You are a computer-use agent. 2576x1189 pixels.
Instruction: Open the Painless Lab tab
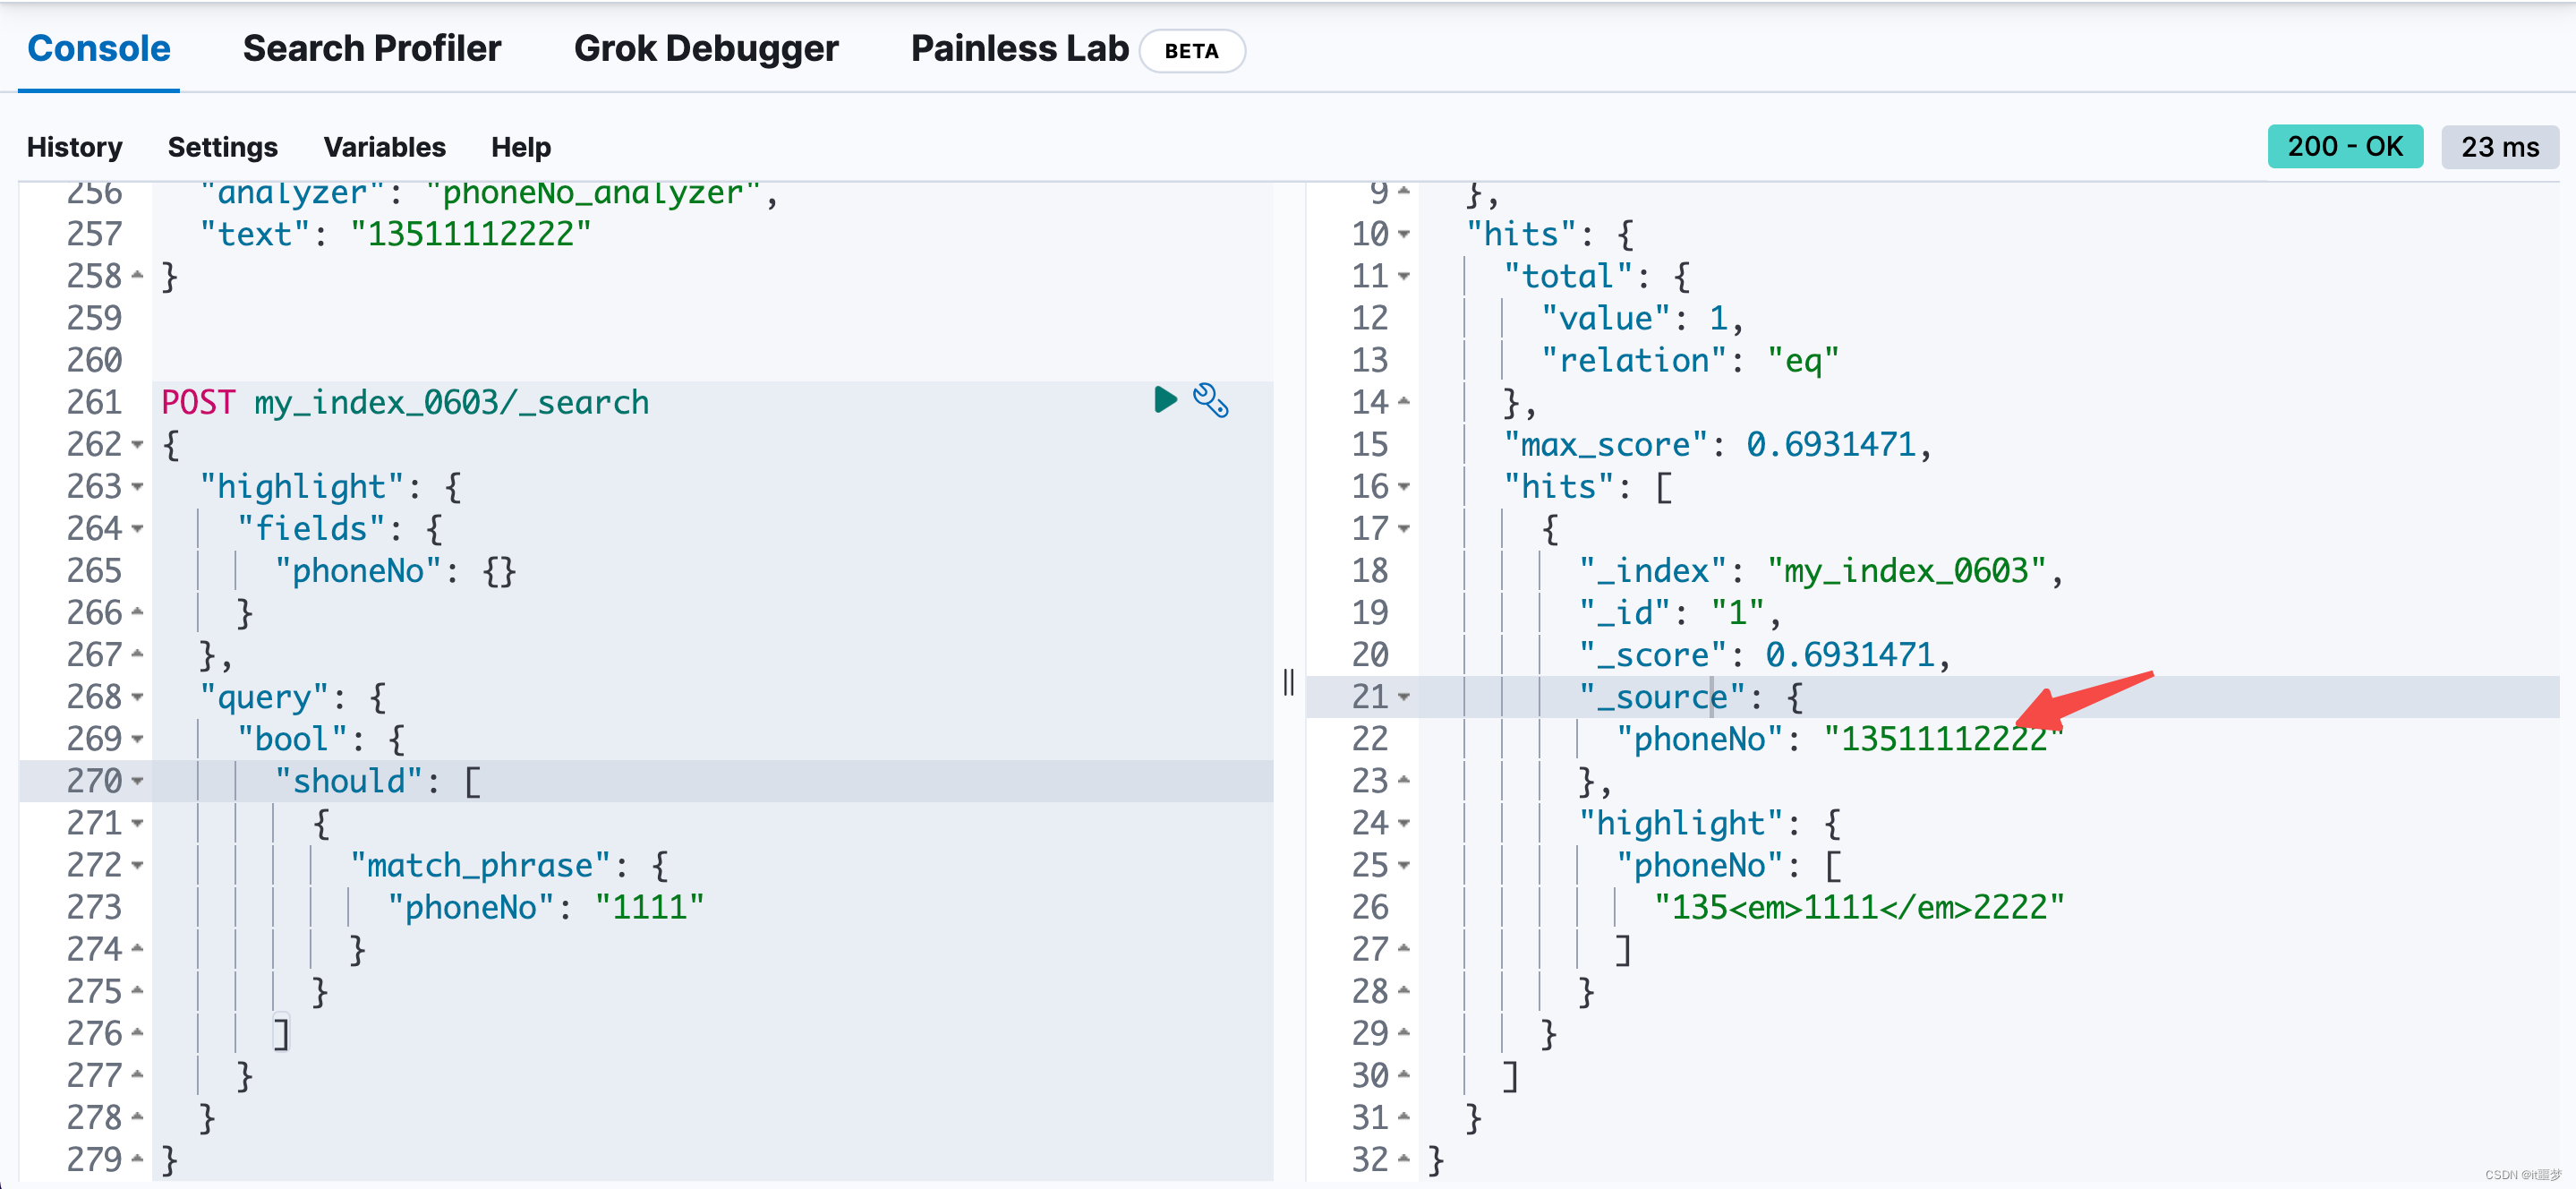(1019, 48)
